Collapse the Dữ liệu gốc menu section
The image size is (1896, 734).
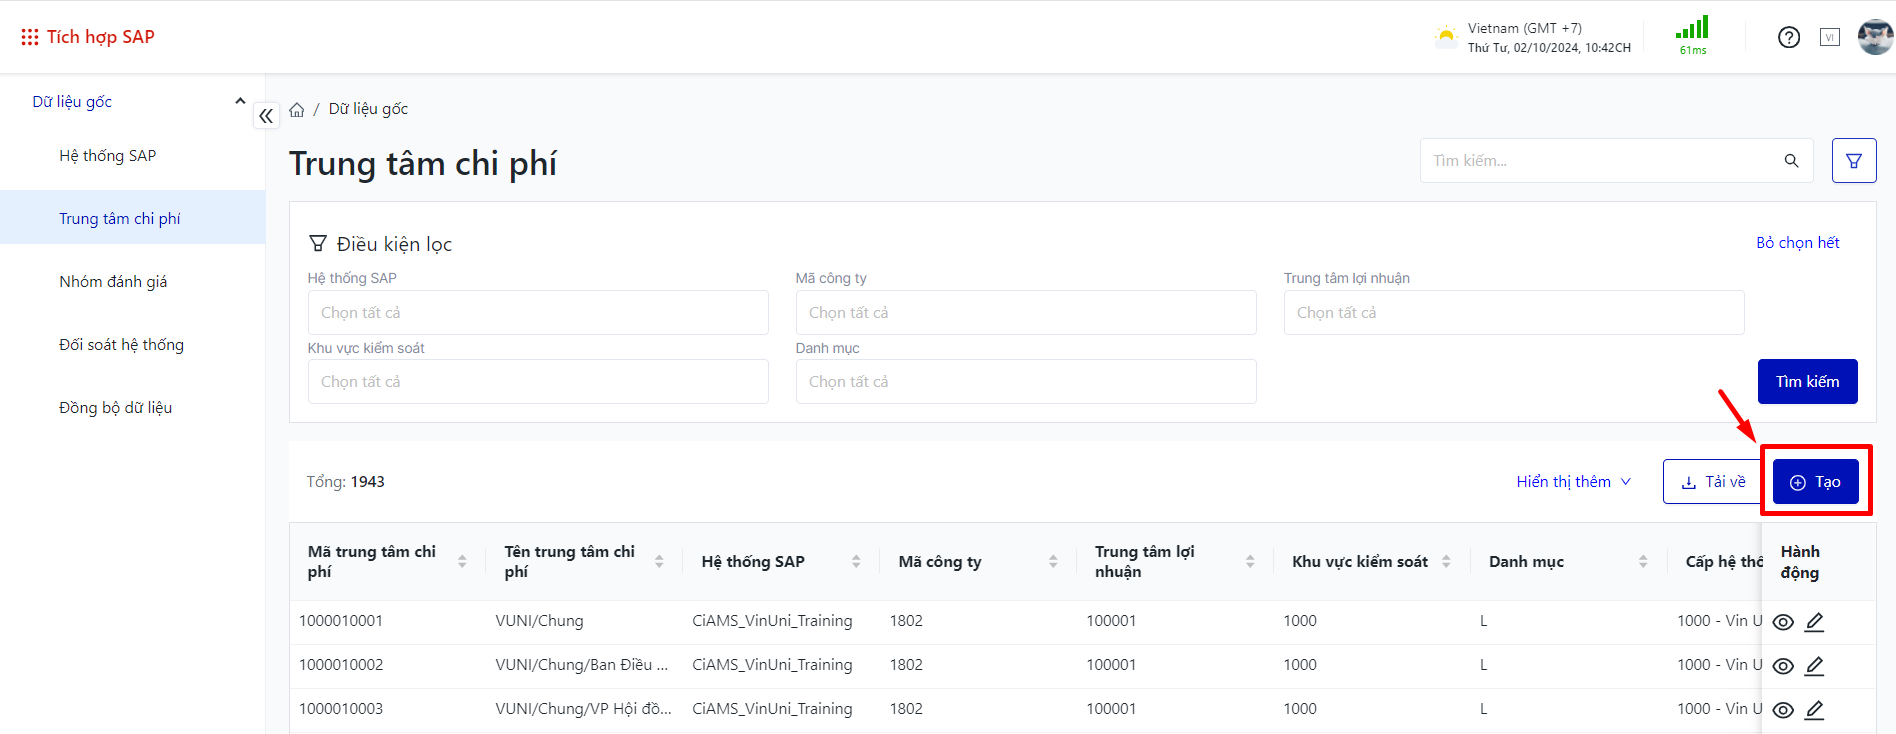click(x=240, y=101)
